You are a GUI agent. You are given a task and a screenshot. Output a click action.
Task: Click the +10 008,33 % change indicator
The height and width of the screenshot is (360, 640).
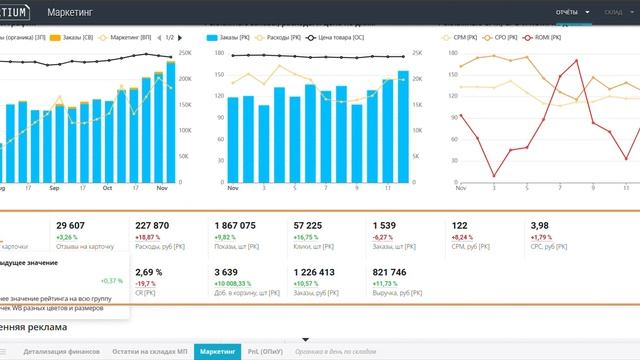233,284
